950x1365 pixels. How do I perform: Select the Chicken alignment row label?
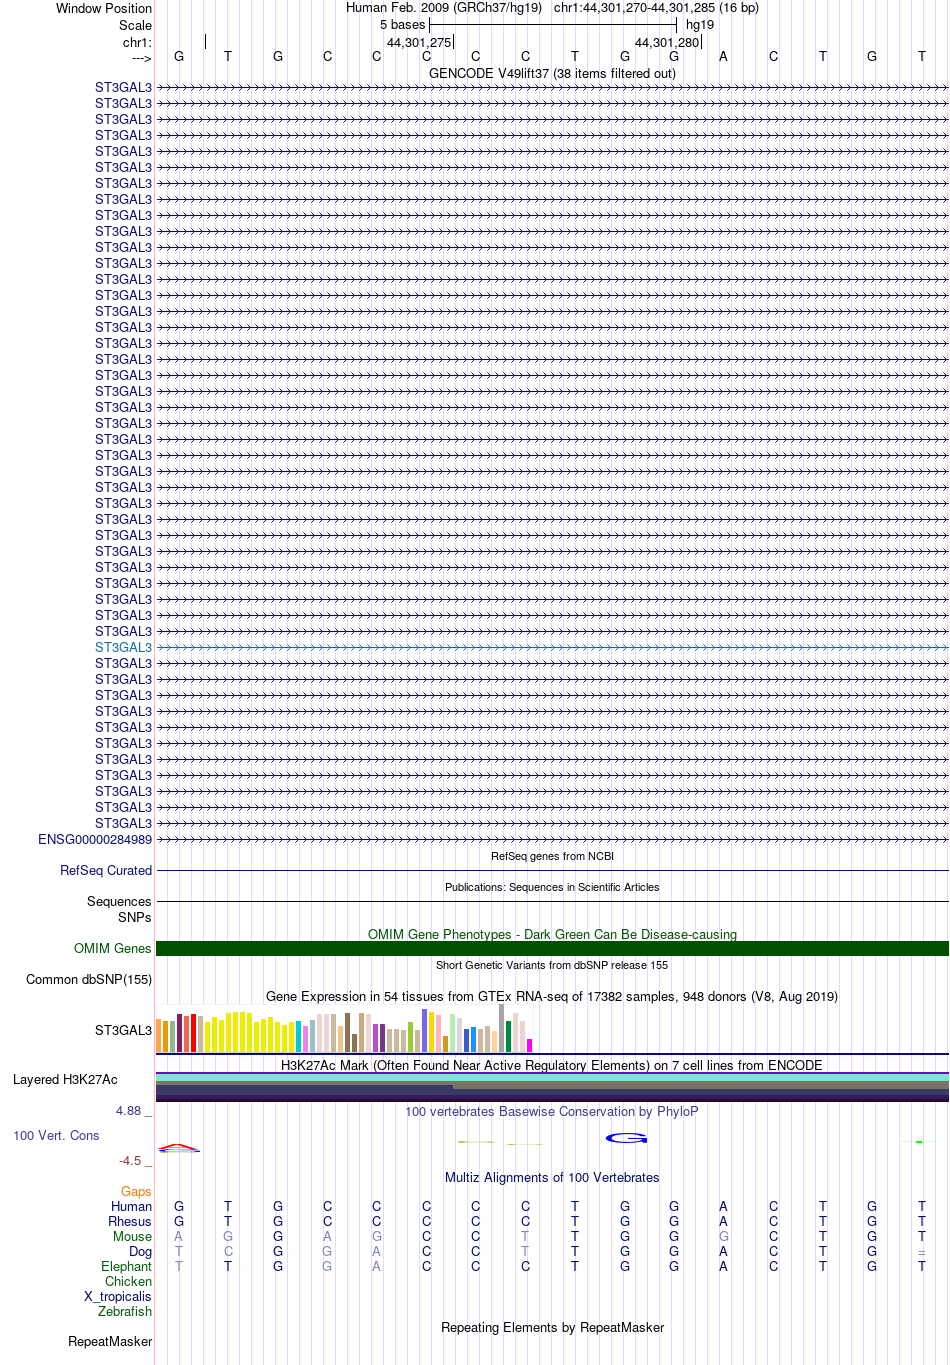[128, 1281]
